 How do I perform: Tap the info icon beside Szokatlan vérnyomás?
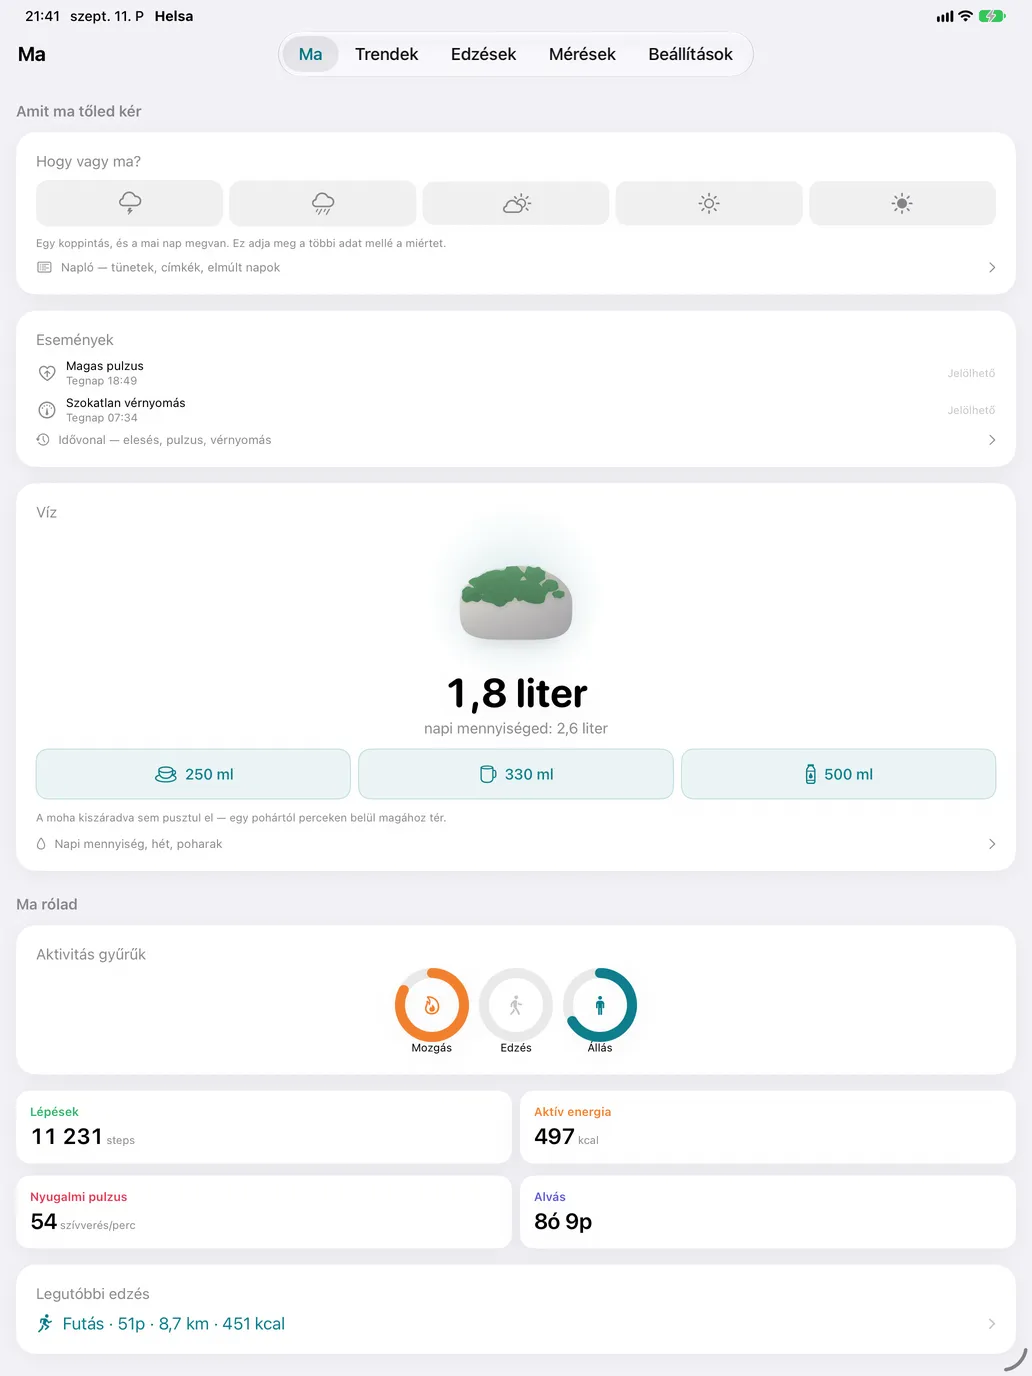[47, 410]
